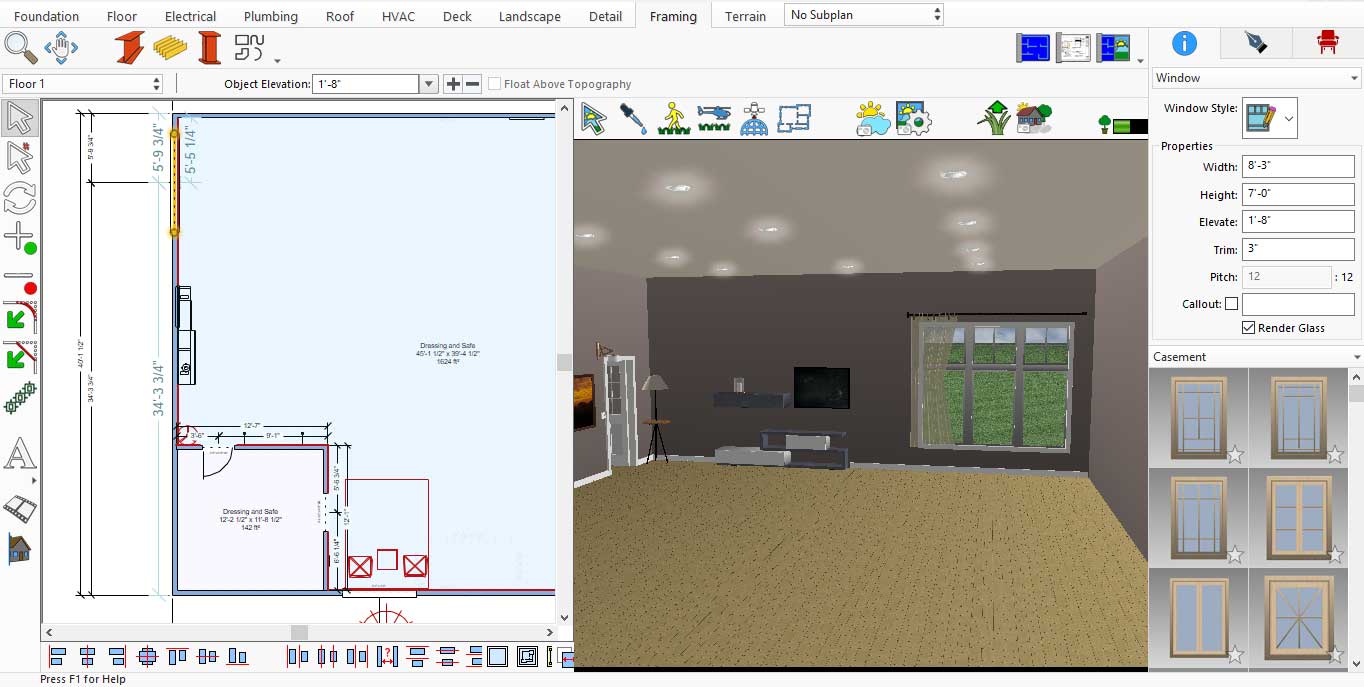Screen dimensions: 1364x687
Task: Click the eyedropper tool in 3D toolbar
Action: pyautogui.click(x=633, y=119)
